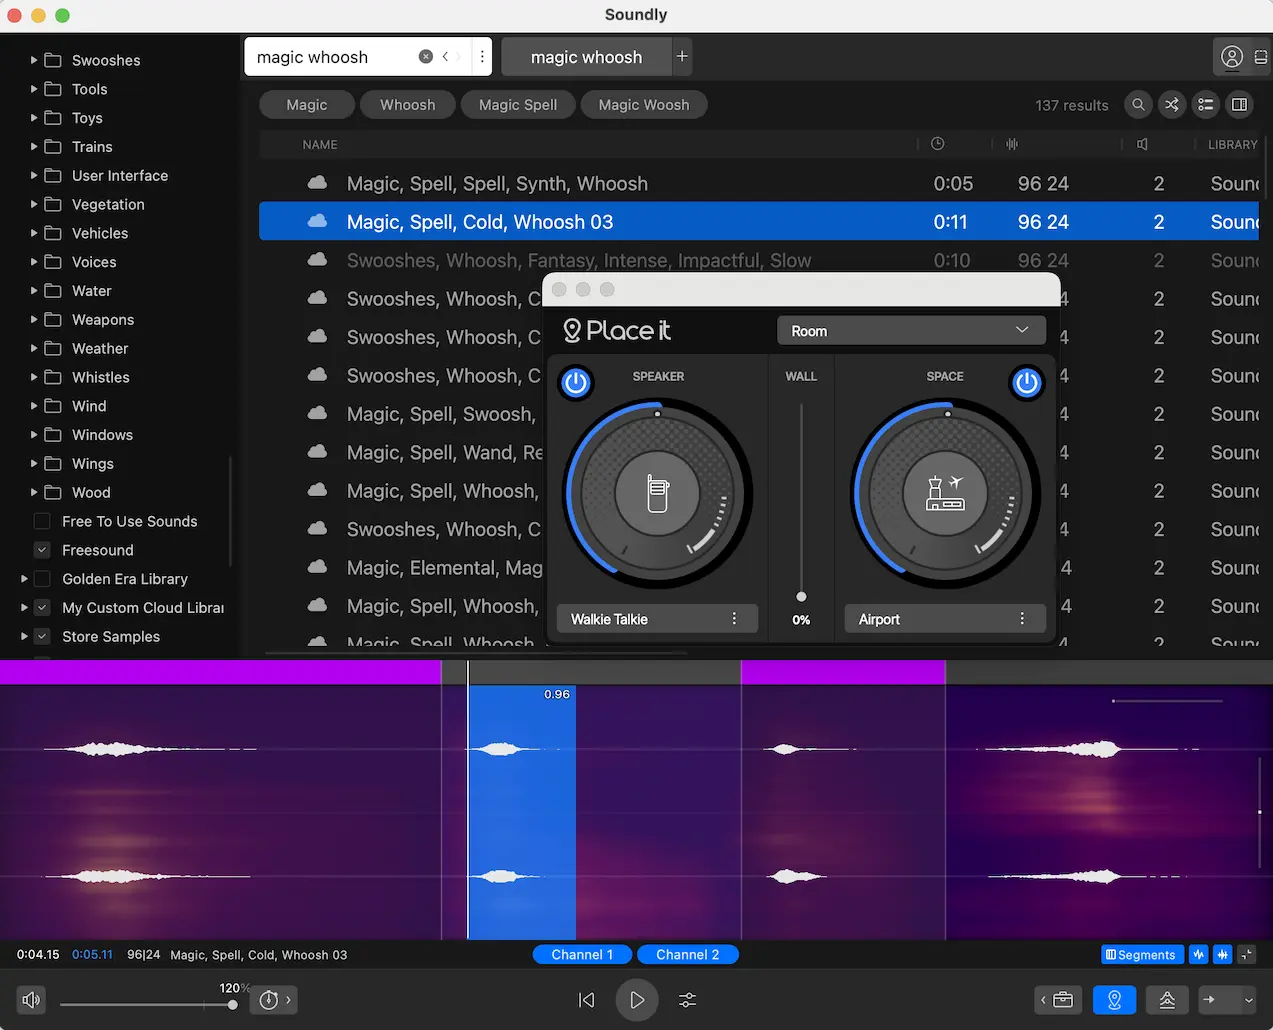Adjust the playback volume slider handle

click(232, 1005)
